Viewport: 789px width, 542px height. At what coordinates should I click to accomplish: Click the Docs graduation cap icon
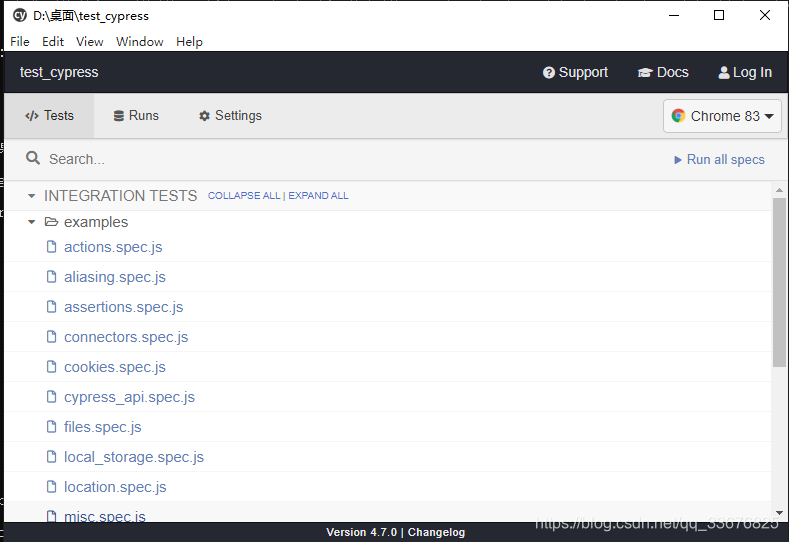645,73
